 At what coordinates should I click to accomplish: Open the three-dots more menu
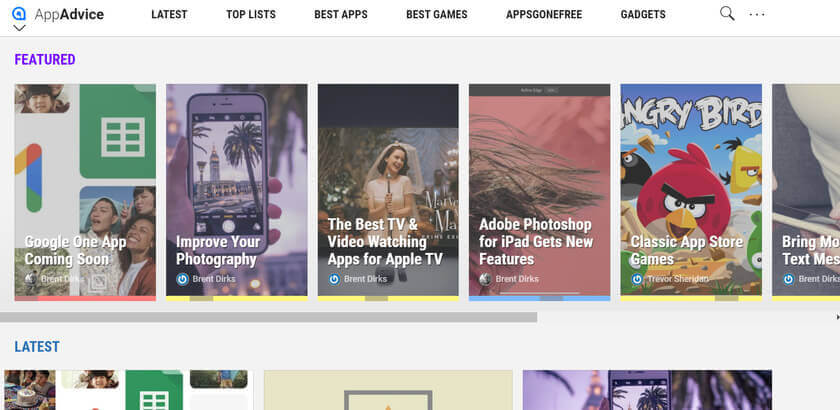click(757, 14)
